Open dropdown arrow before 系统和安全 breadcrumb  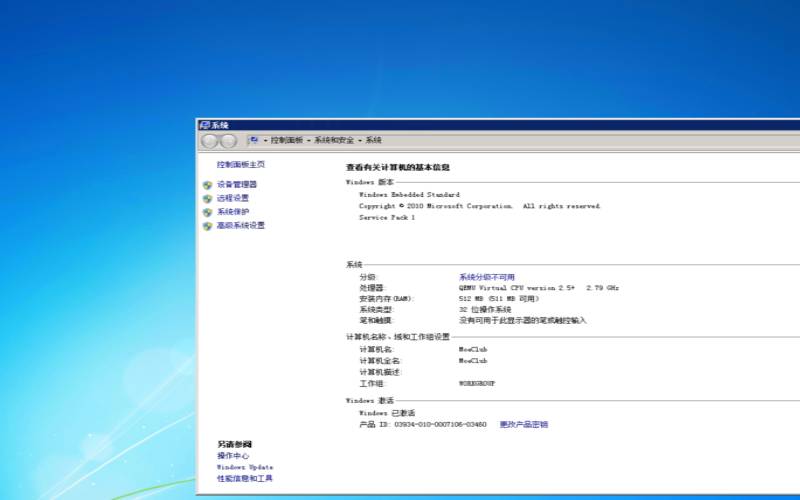click(x=309, y=140)
